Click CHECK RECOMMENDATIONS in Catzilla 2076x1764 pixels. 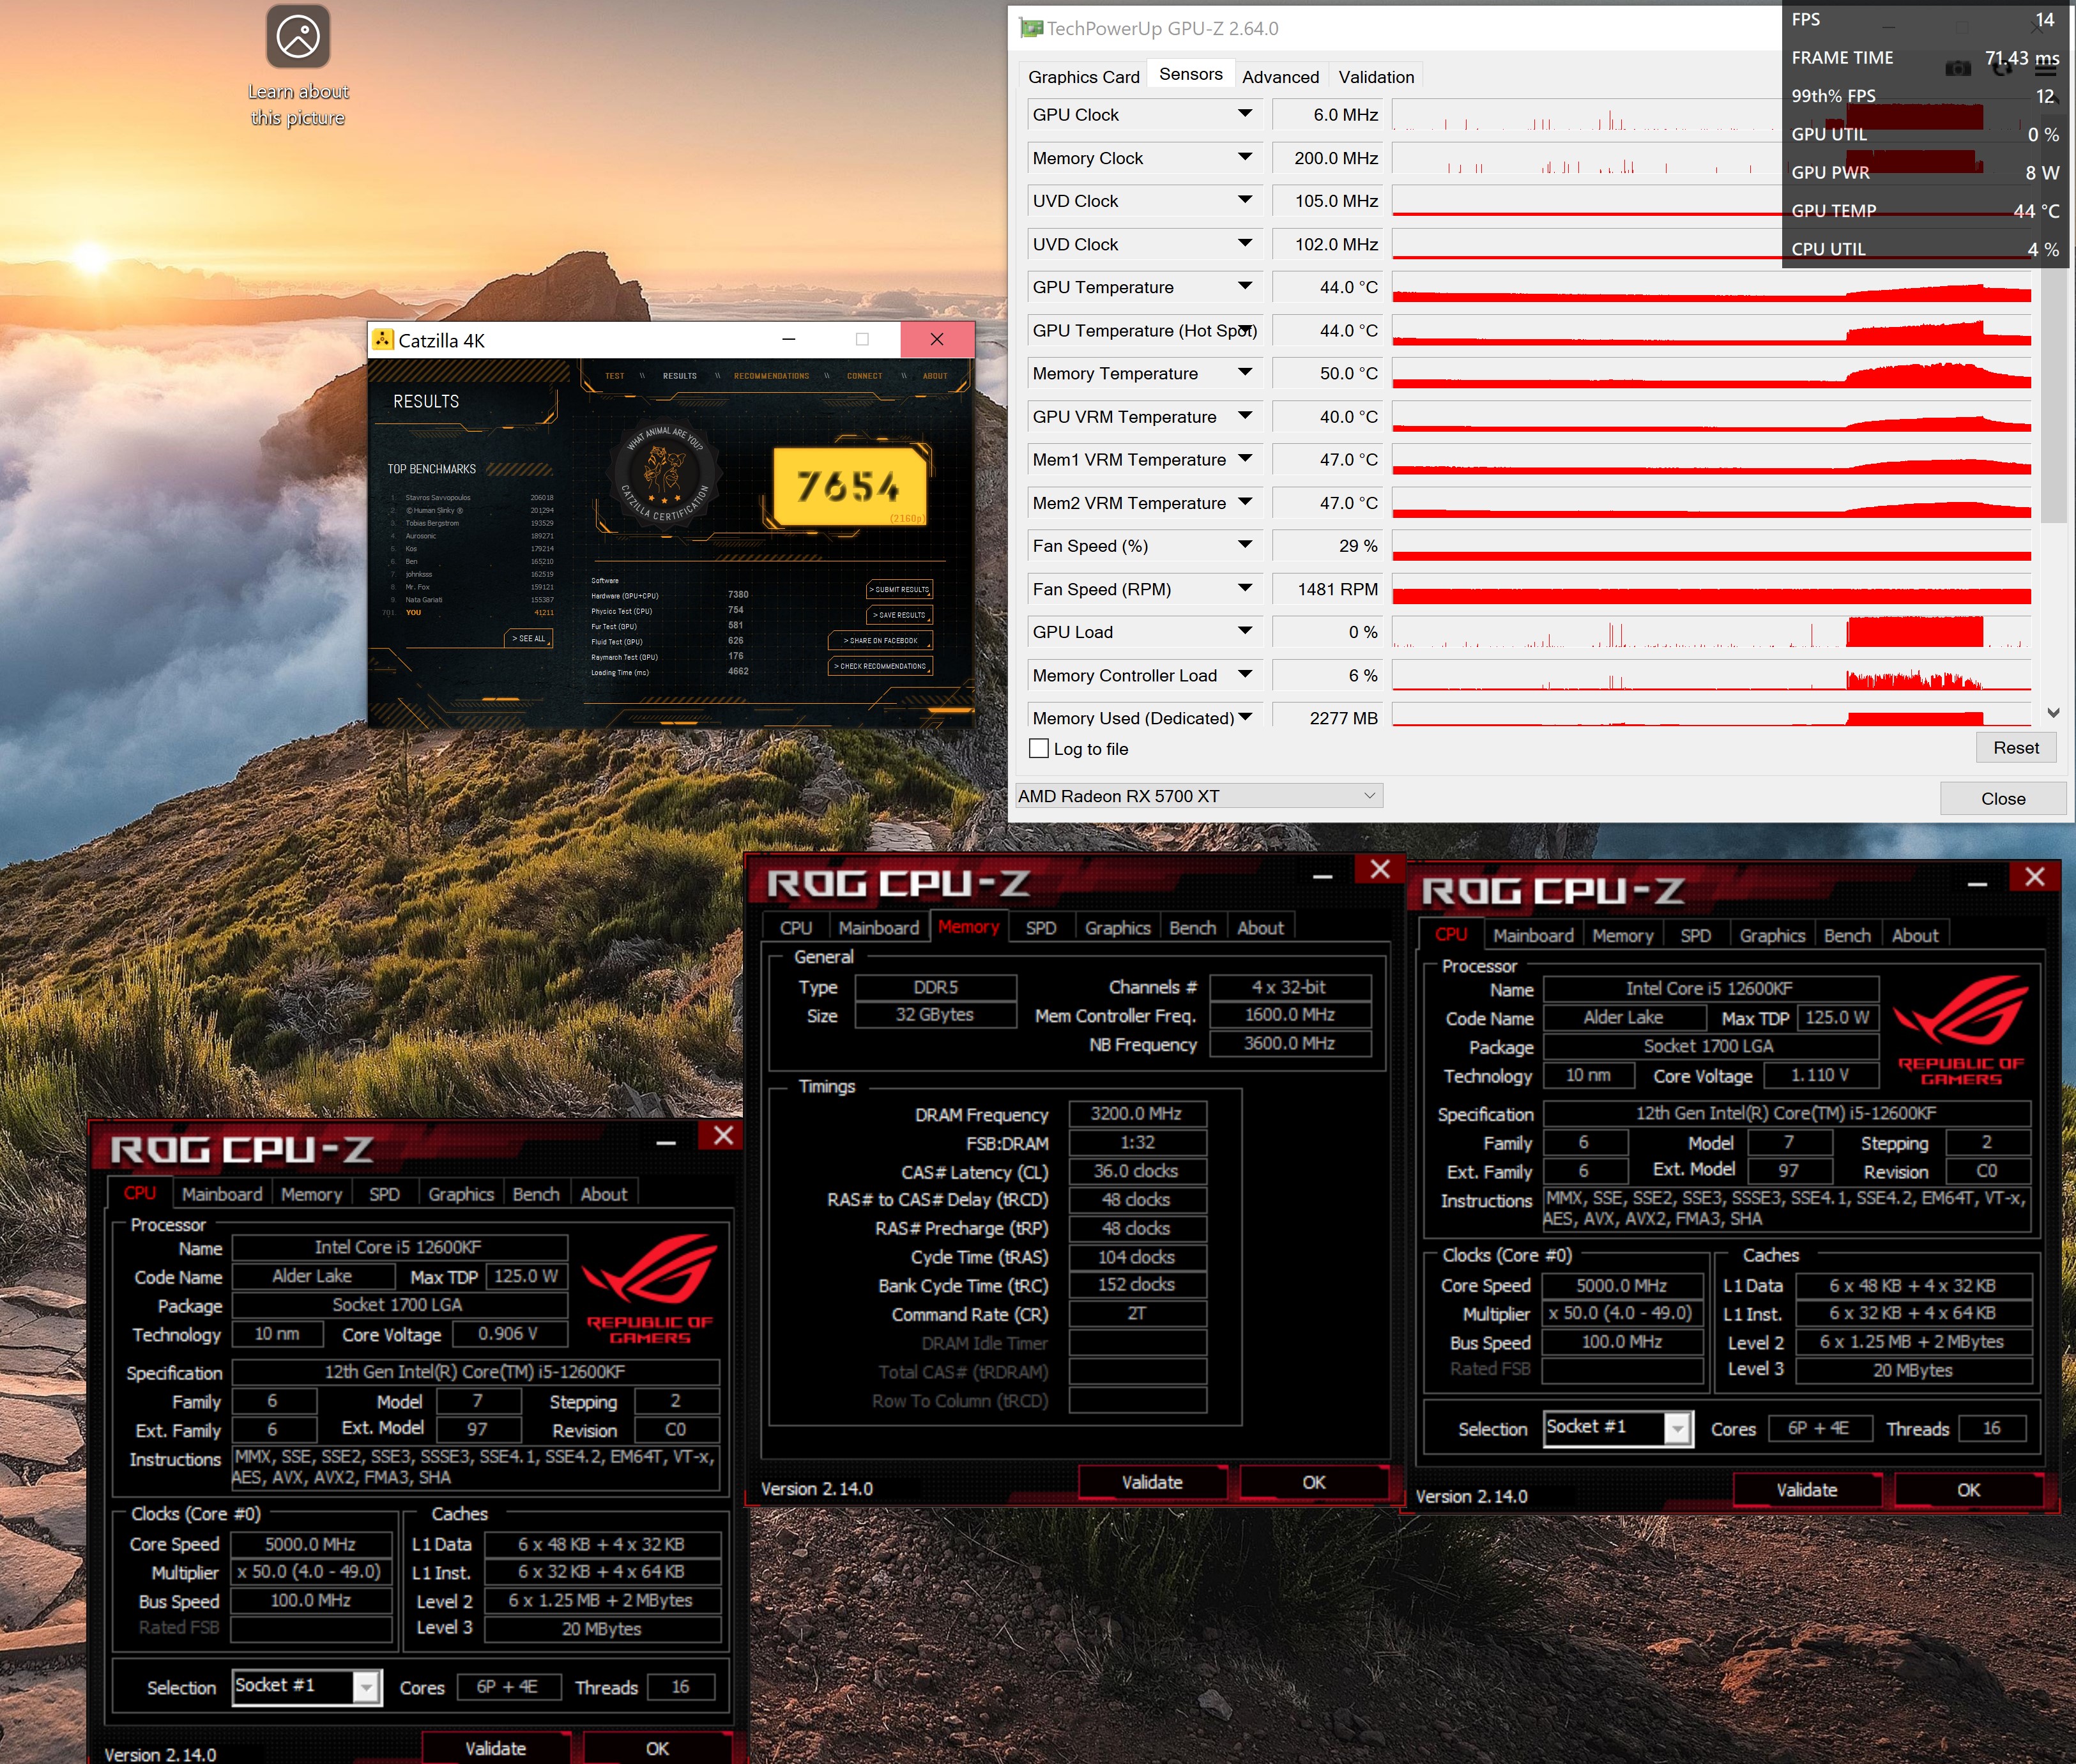point(880,665)
